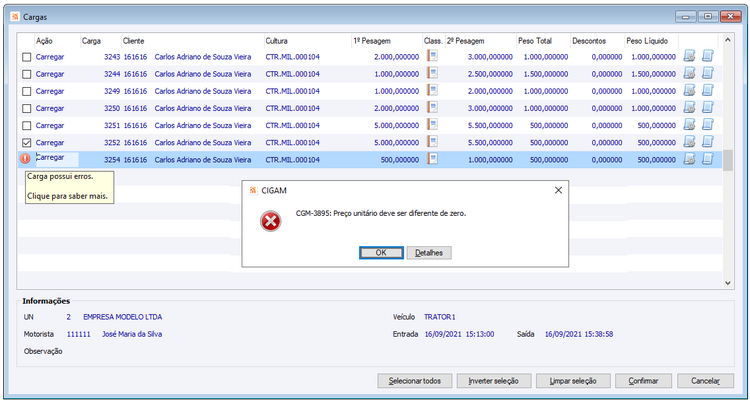The image size is (750, 400).
Task: Click red error icon on carga 3254
Action: (25, 159)
